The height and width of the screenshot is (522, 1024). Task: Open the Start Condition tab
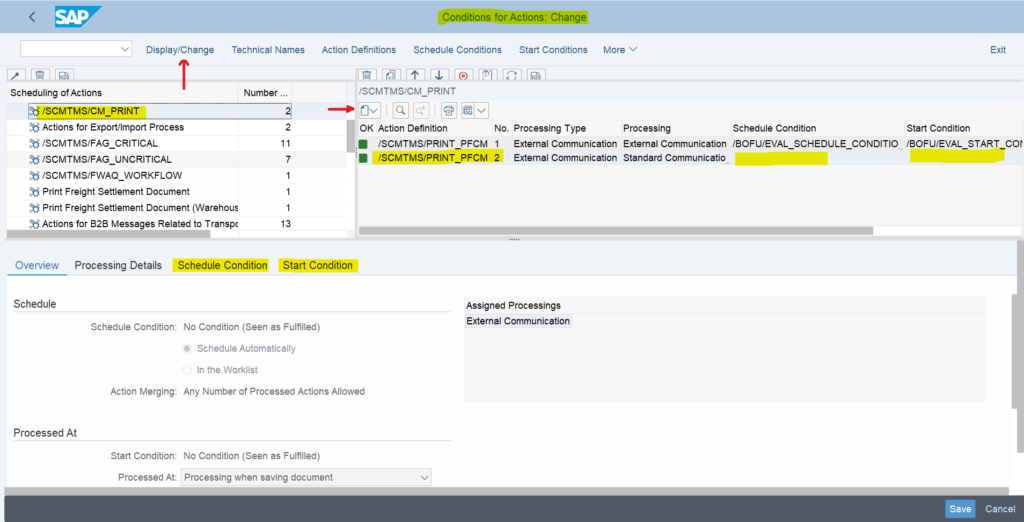point(317,265)
